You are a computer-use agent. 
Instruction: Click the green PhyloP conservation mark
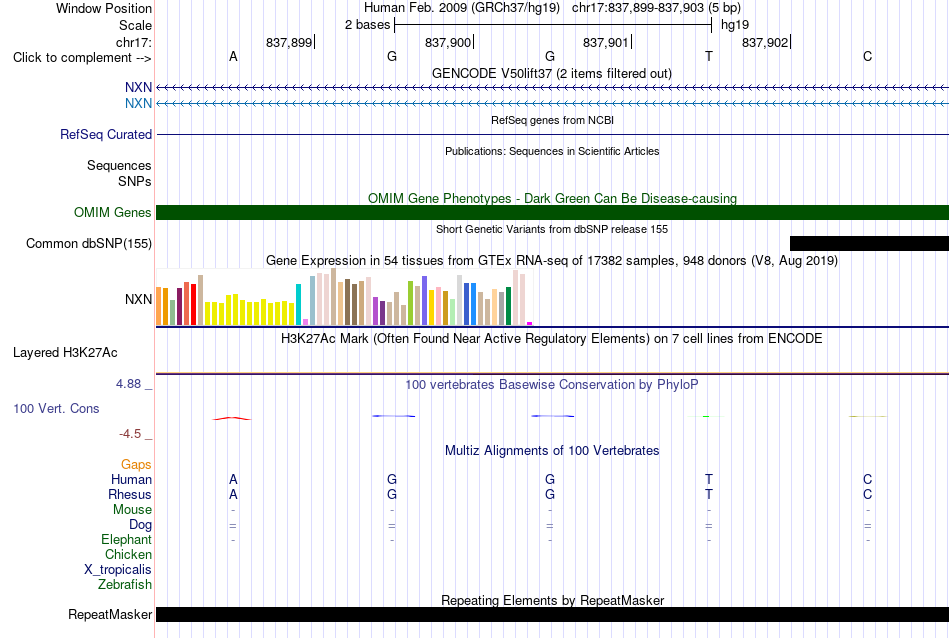[706, 416]
